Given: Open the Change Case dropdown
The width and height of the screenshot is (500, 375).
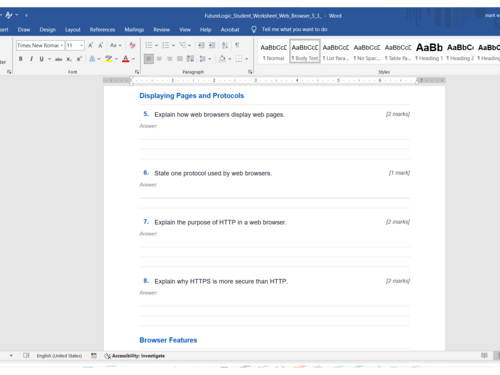Looking at the screenshot, I should click(116, 45).
